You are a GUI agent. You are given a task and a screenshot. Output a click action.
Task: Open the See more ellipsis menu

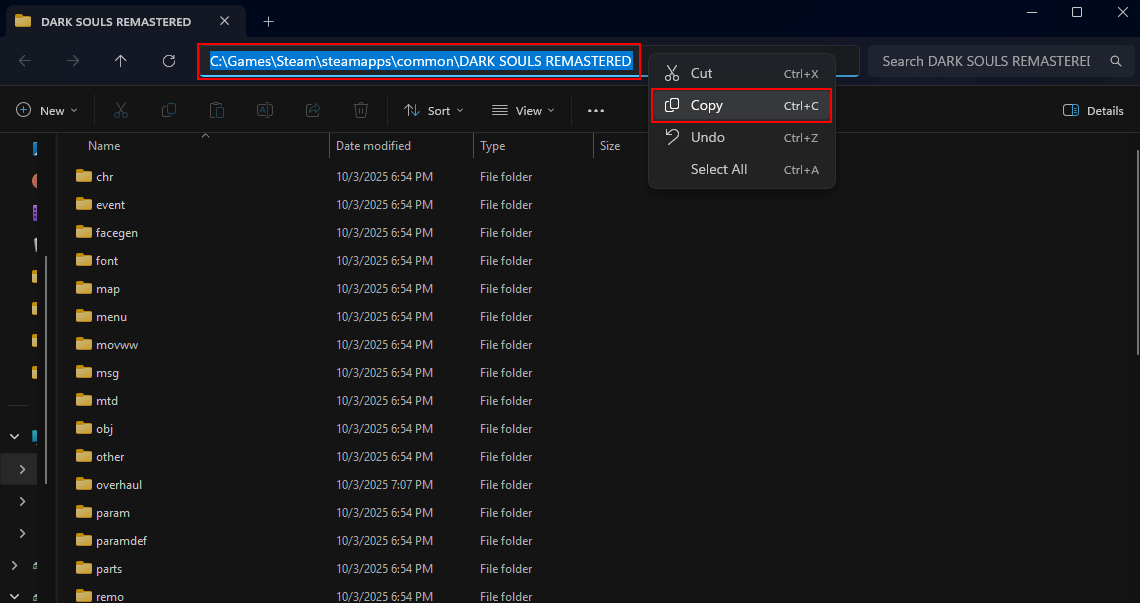596,111
